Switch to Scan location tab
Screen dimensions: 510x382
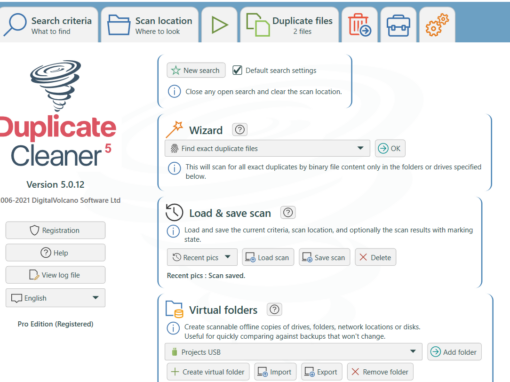150,25
